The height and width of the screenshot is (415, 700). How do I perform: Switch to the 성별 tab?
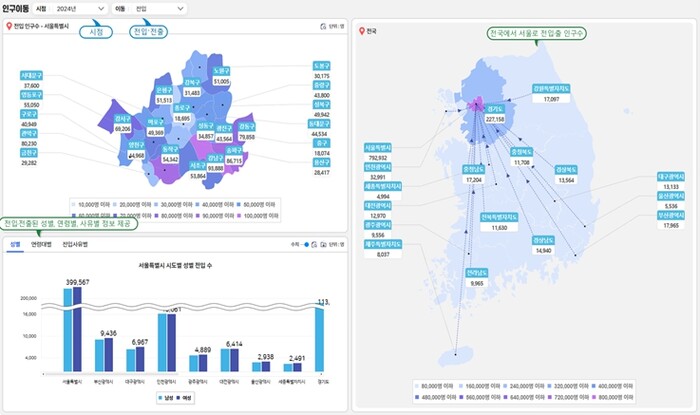tap(15, 243)
